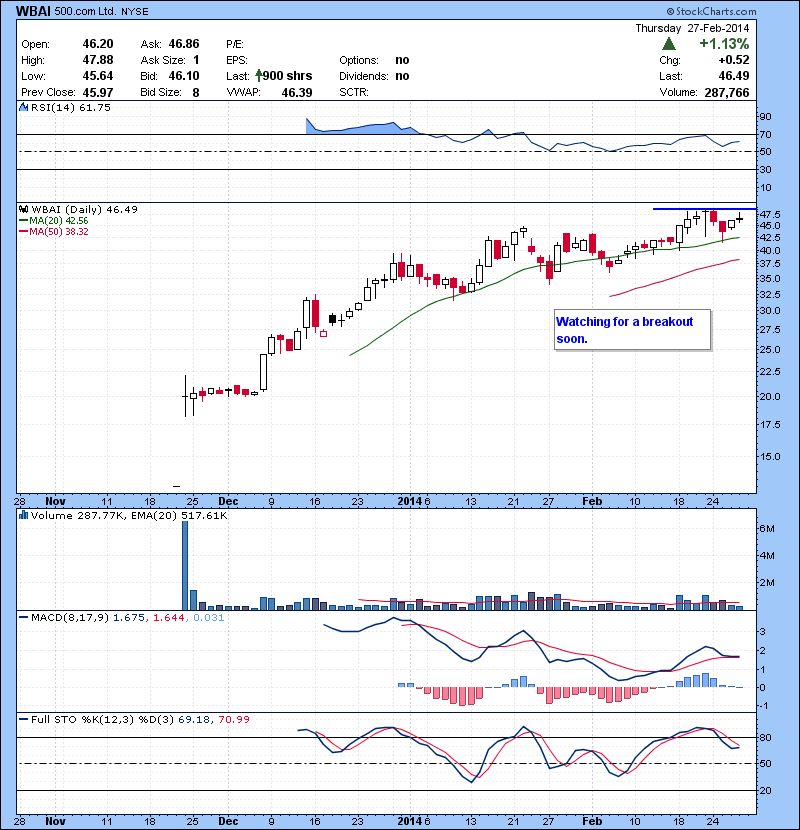Click the VWAP value 46.39
The image size is (800, 830).
pos(296,93)
